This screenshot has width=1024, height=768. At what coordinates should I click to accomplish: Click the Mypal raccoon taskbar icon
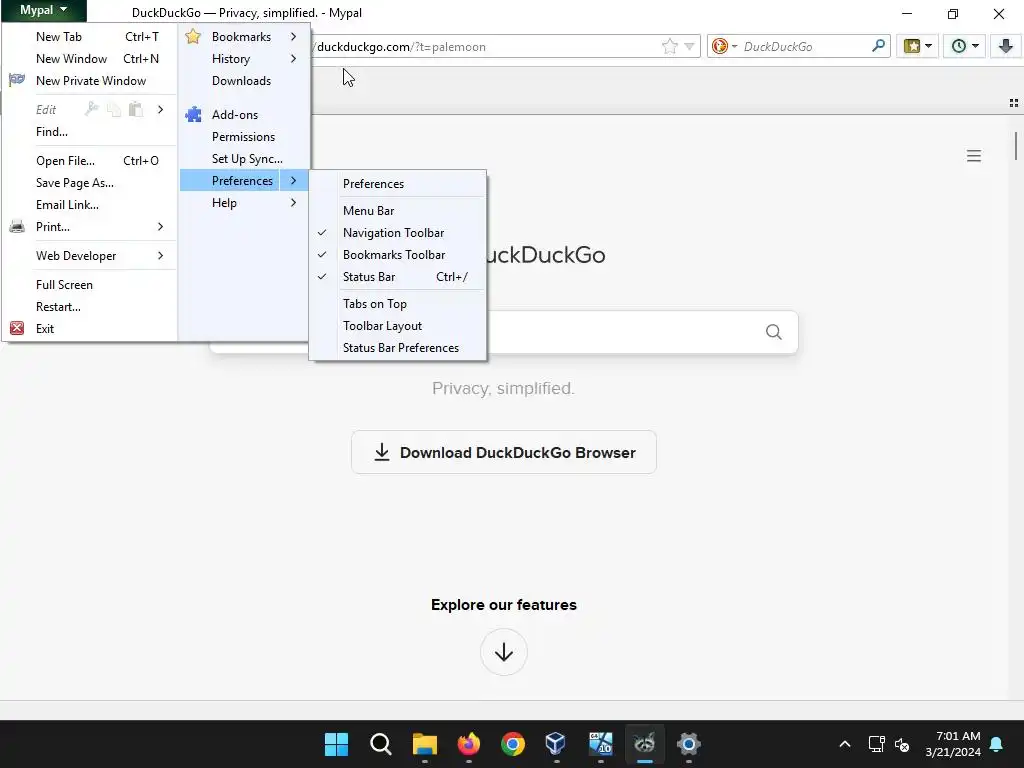point(645,744)
